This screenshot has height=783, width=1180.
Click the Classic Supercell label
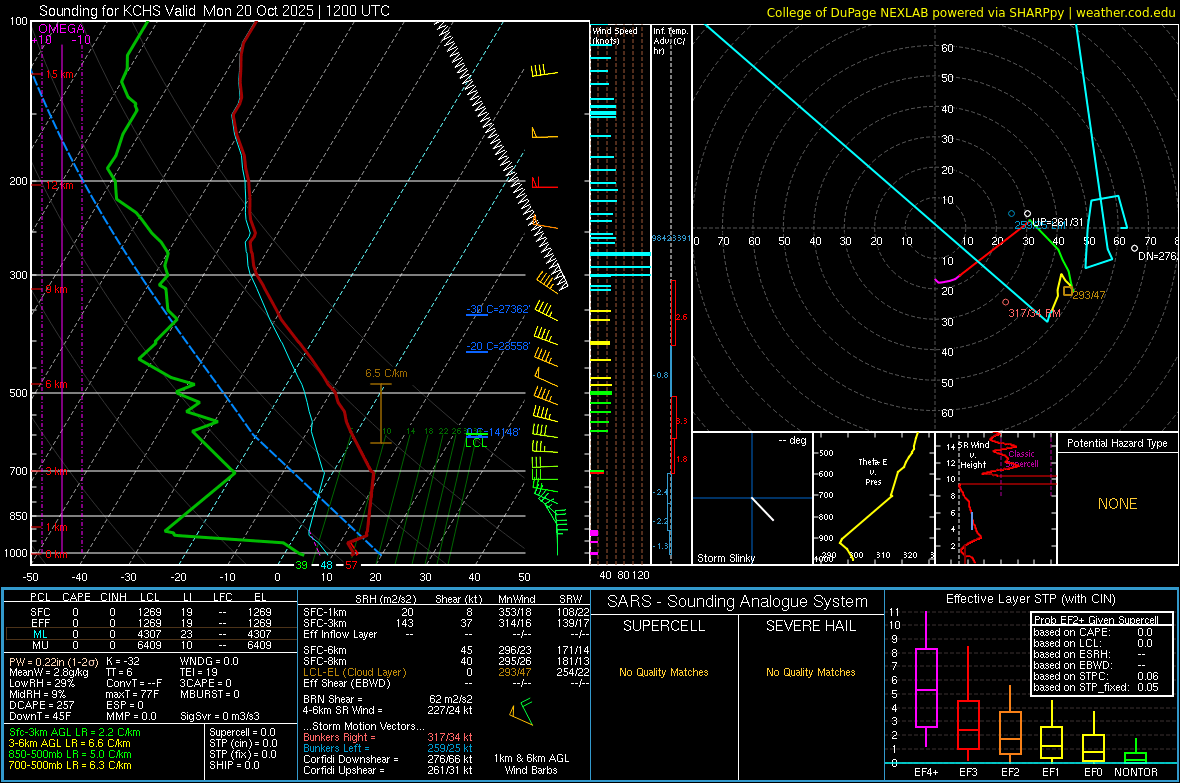[1021, 459]
